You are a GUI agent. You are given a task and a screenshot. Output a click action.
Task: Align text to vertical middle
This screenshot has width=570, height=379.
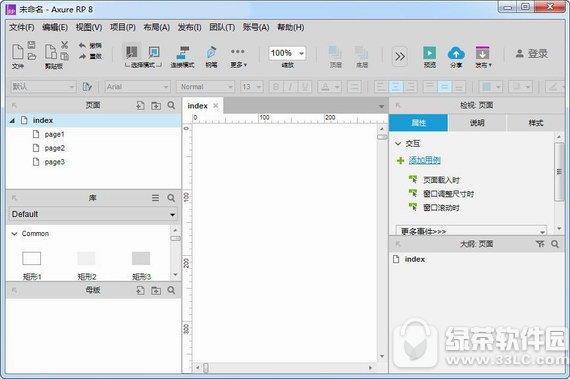coord(444,87)
